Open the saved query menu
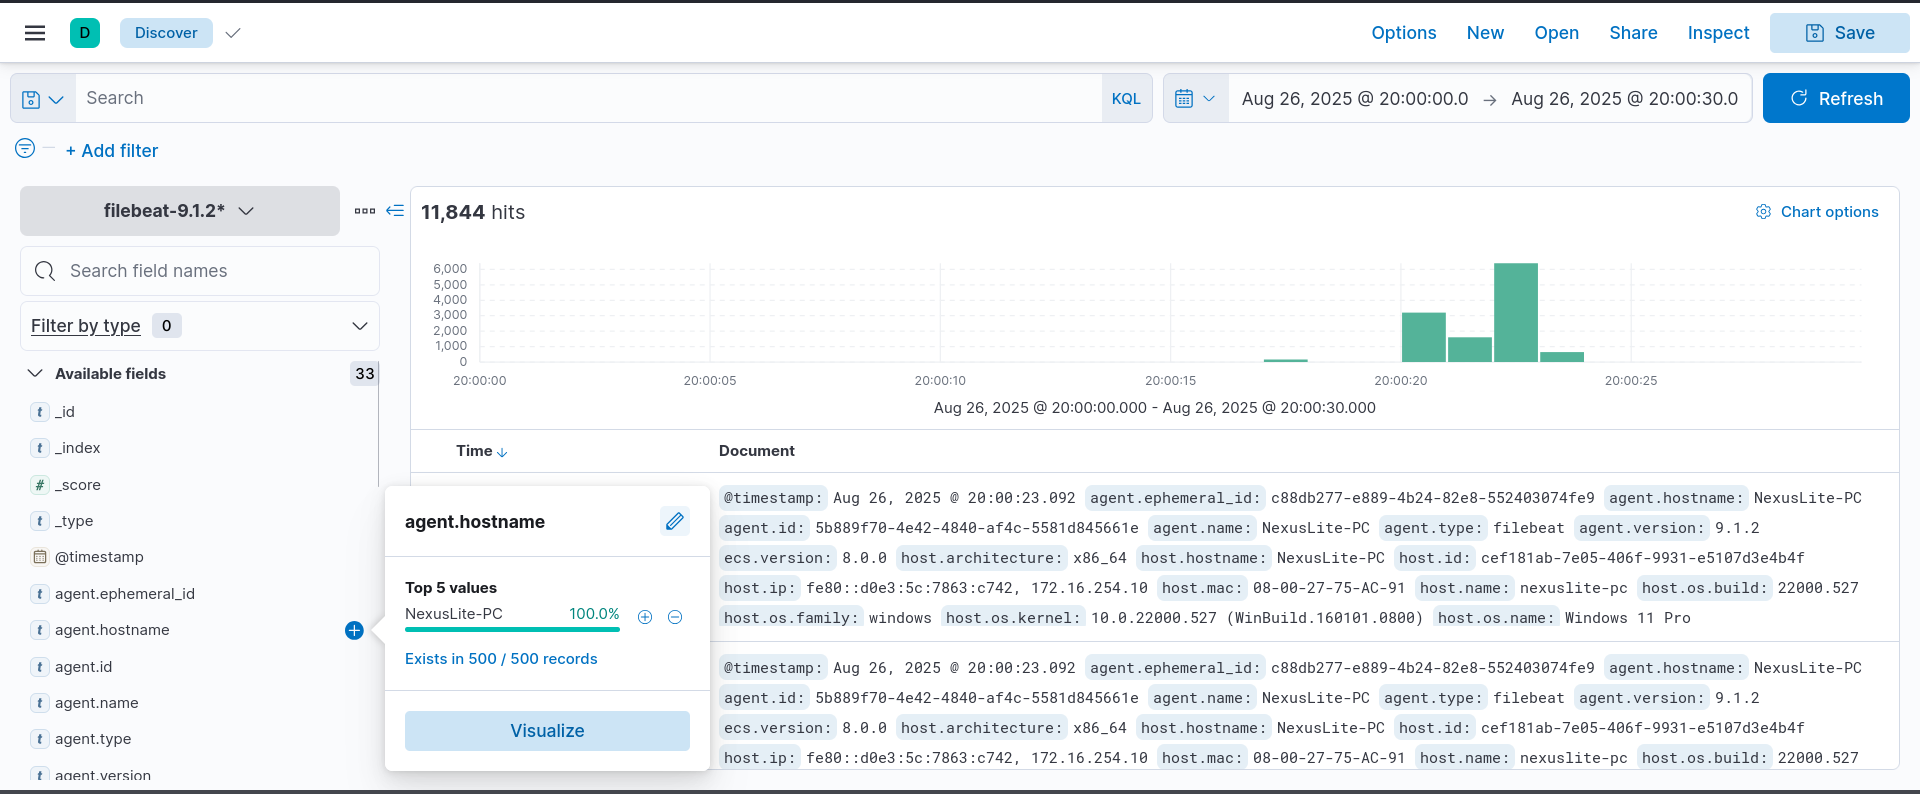Screen dimensions: 1920x794 pos(43,99)
